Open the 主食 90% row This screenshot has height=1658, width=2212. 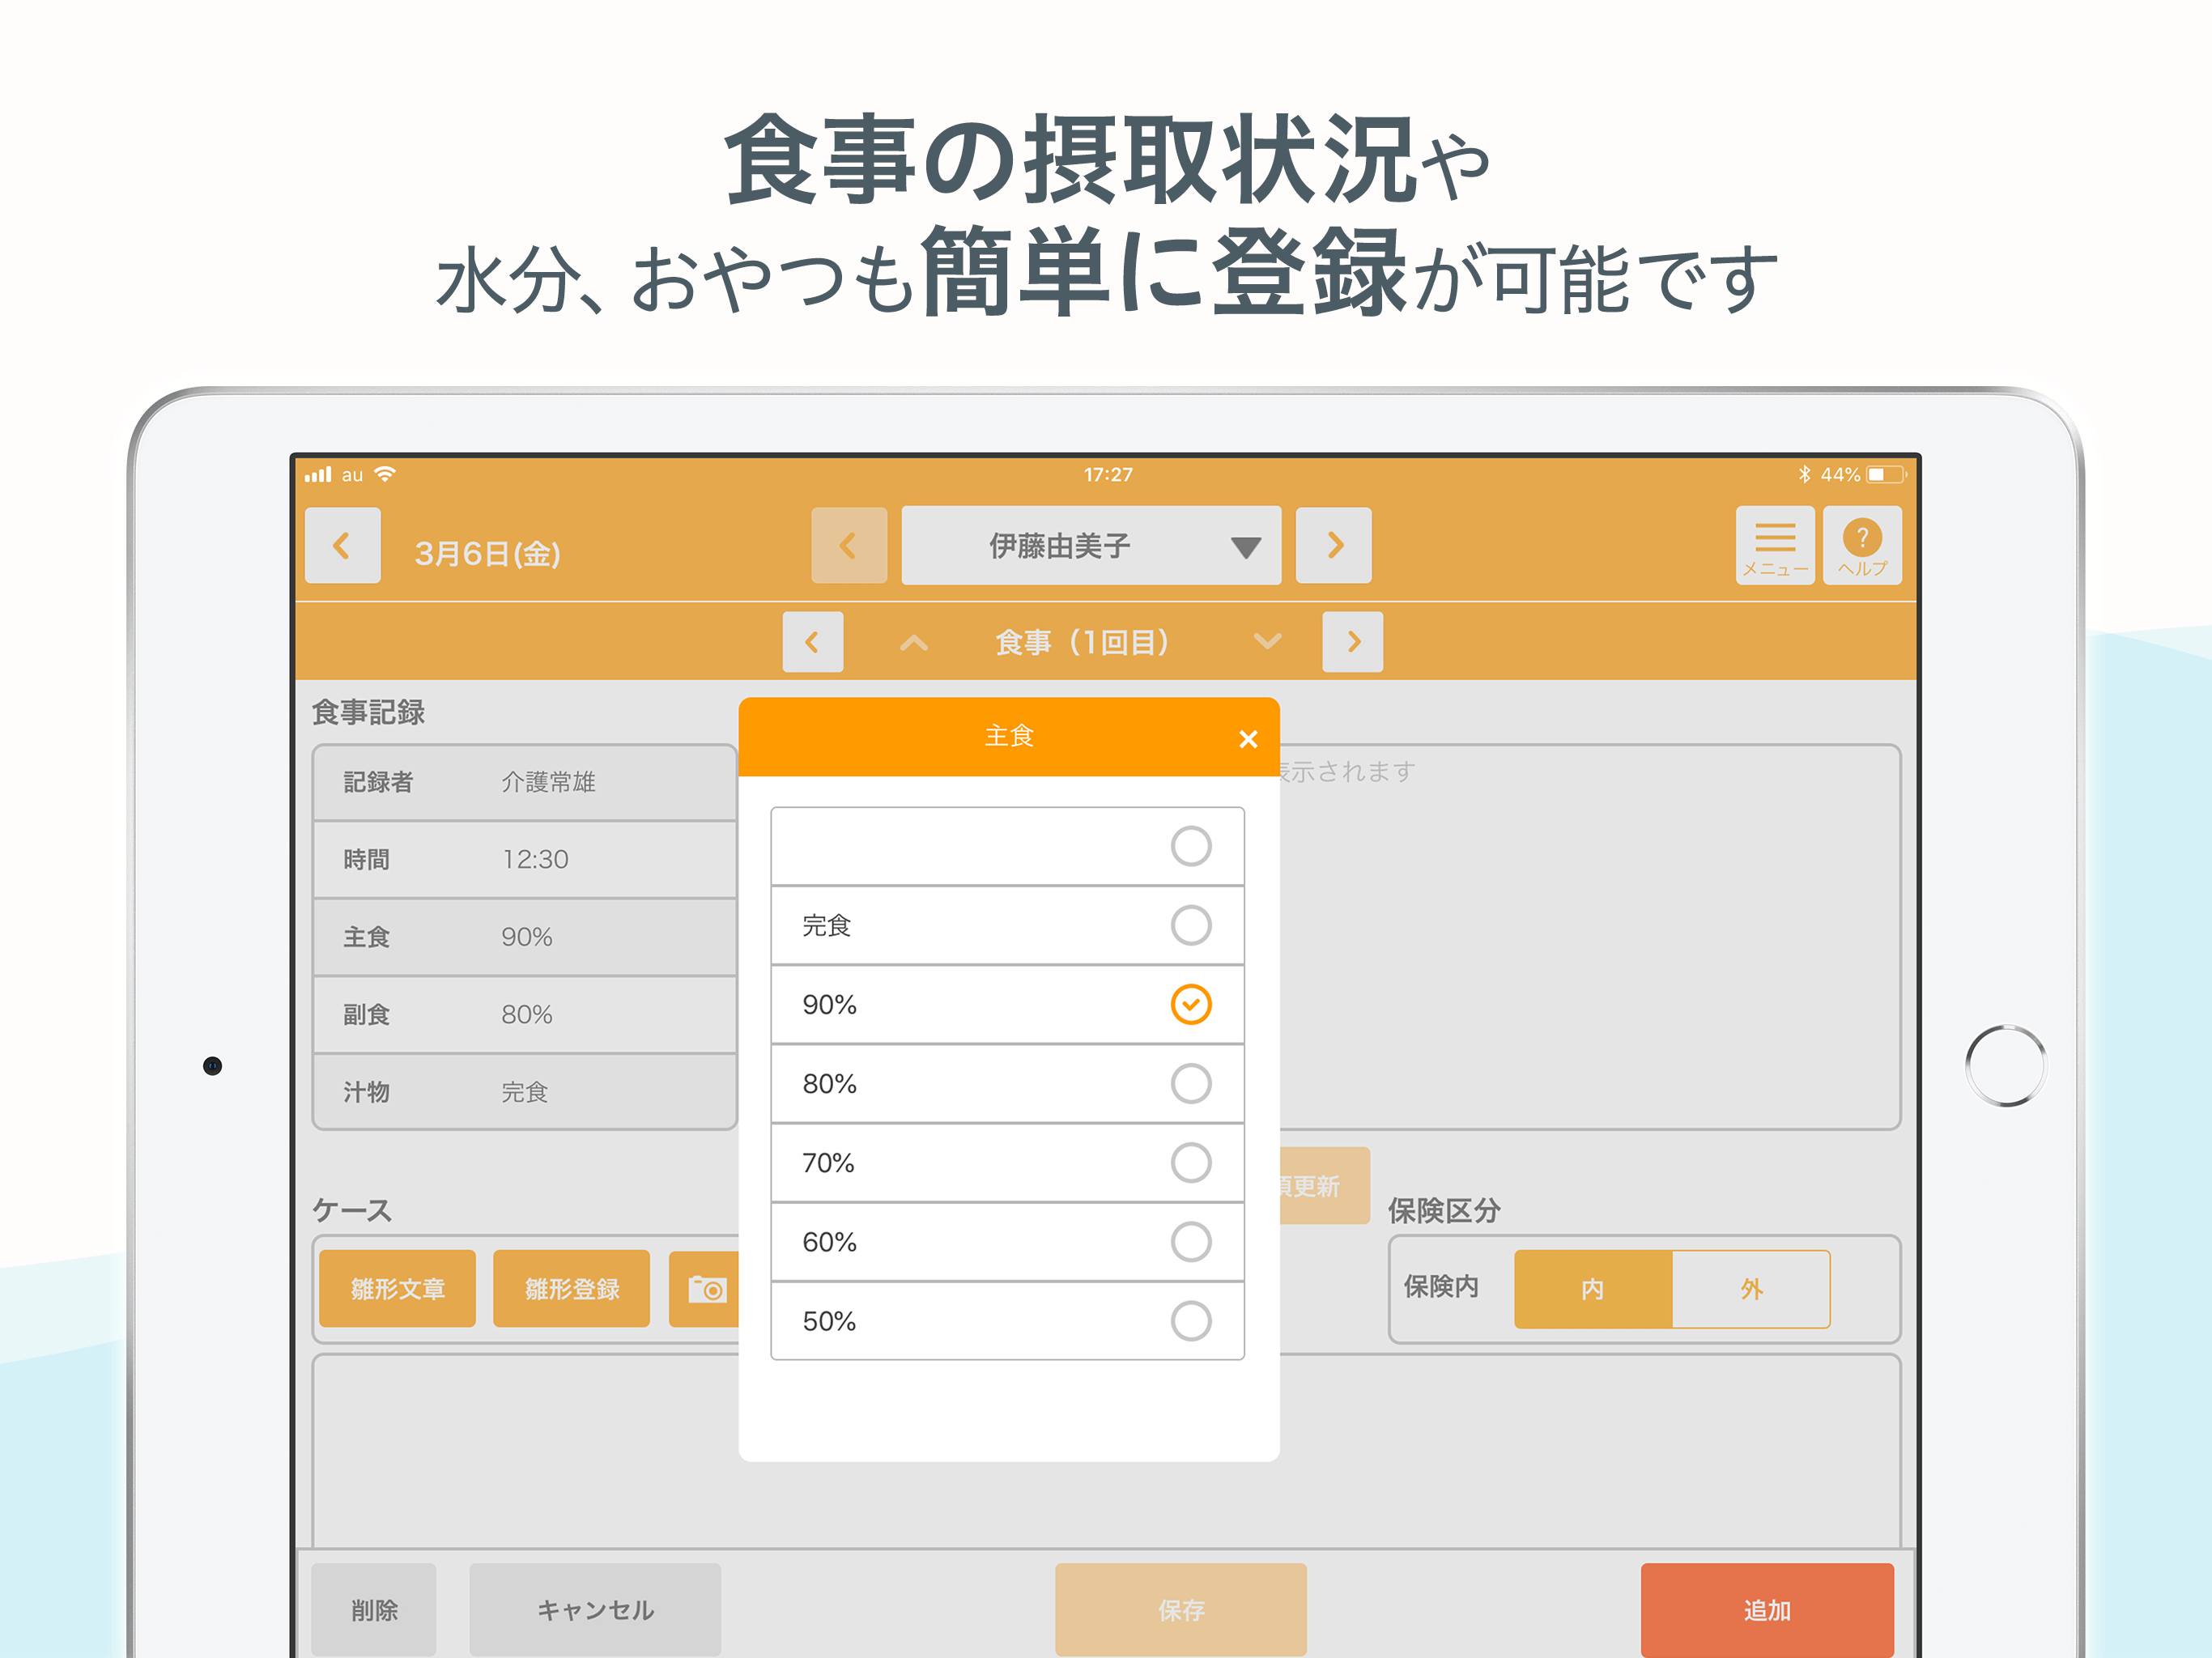pyautogui.click(x=525, y=937)
